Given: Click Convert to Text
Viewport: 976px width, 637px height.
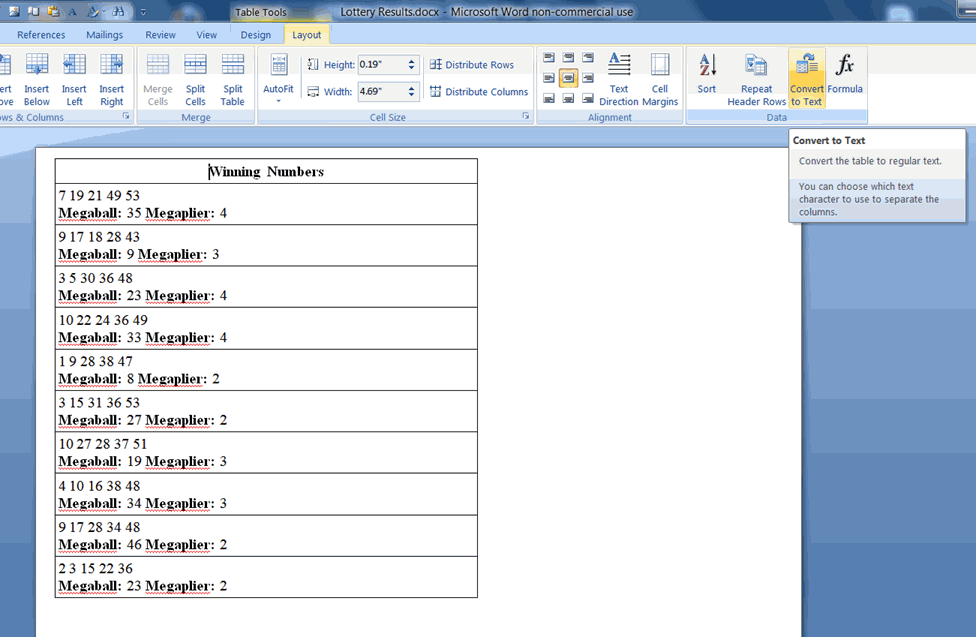Looking at the screenshot, I should click(x=807, y=80).
